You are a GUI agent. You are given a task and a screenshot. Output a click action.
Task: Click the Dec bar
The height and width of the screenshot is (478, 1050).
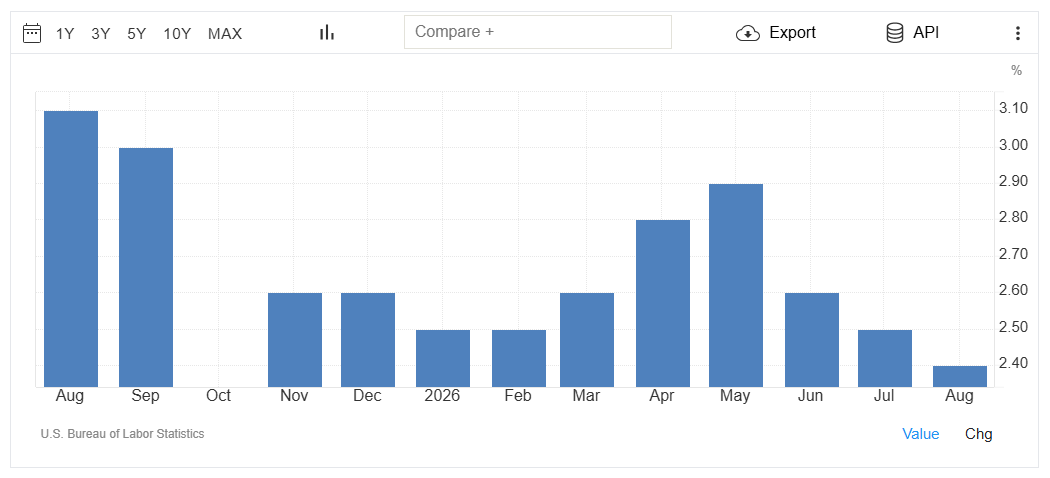coord(368,340)
